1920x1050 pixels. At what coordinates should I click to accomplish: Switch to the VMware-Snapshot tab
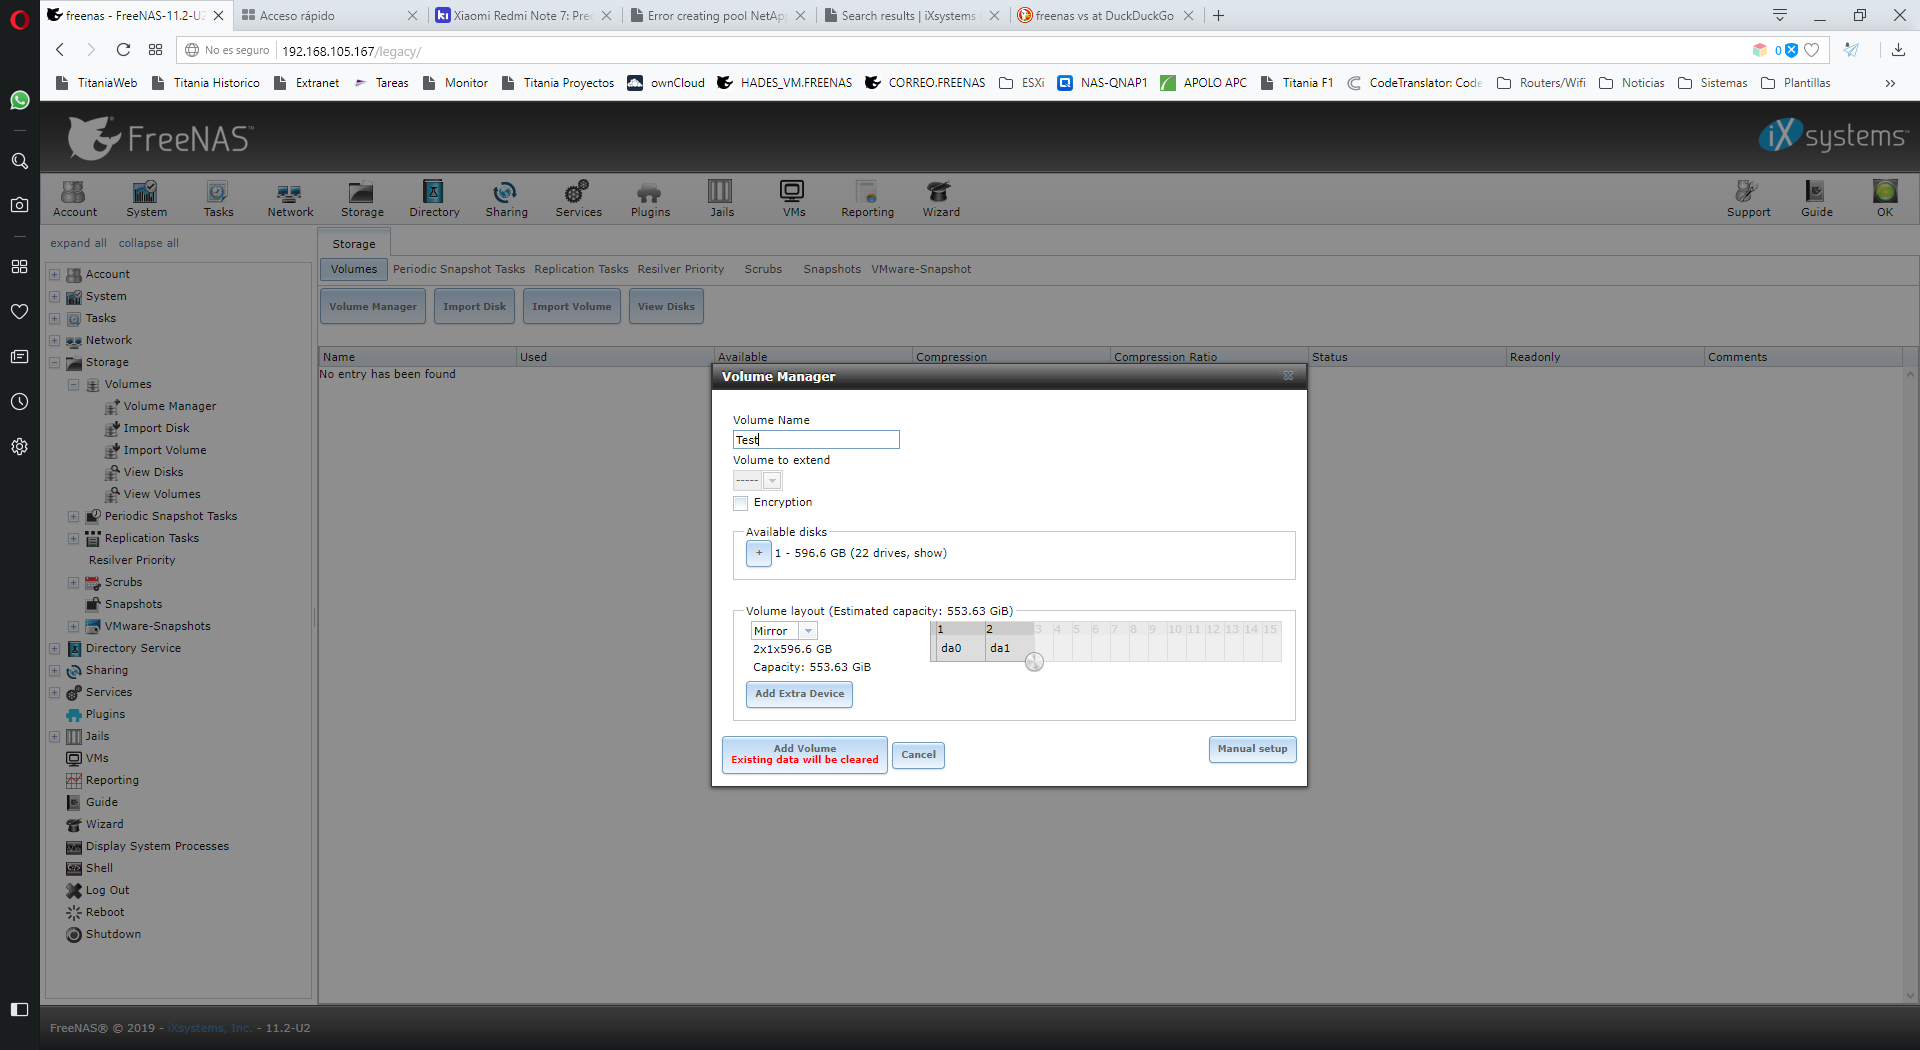tap(921, 269)
